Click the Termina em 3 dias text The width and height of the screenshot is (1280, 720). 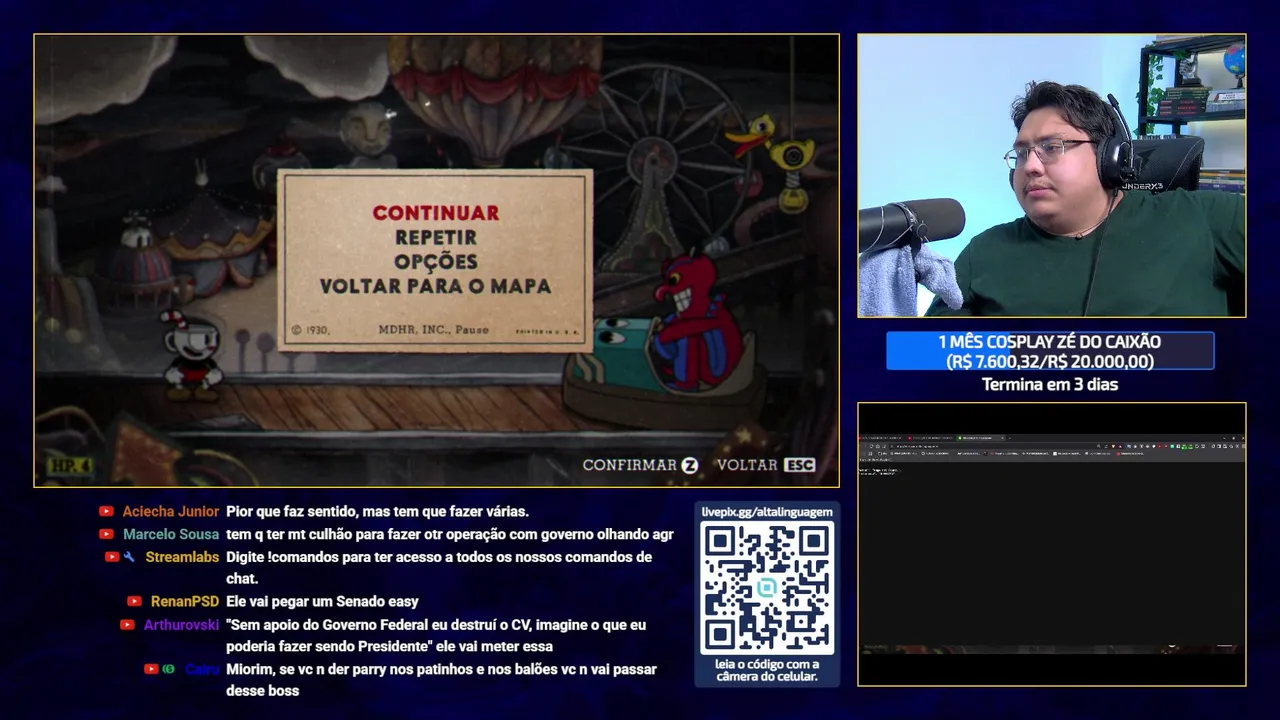coord(1050,384)
